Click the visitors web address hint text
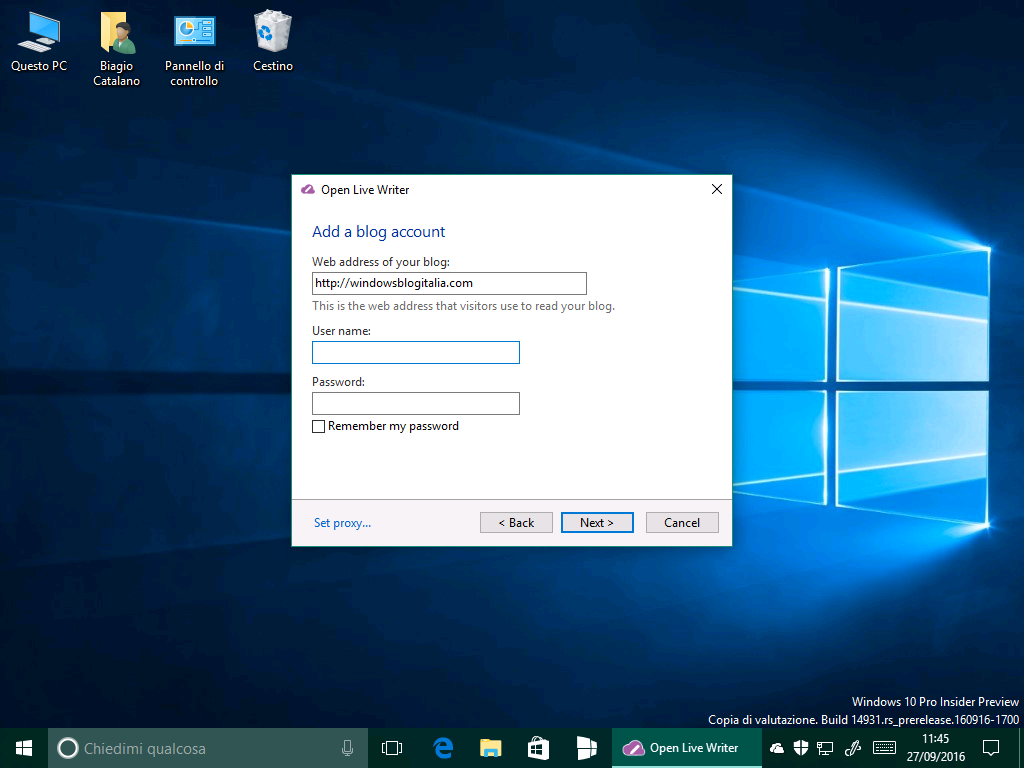The height and width of the screenshot is (768, 1024). (x=463, y=306)
